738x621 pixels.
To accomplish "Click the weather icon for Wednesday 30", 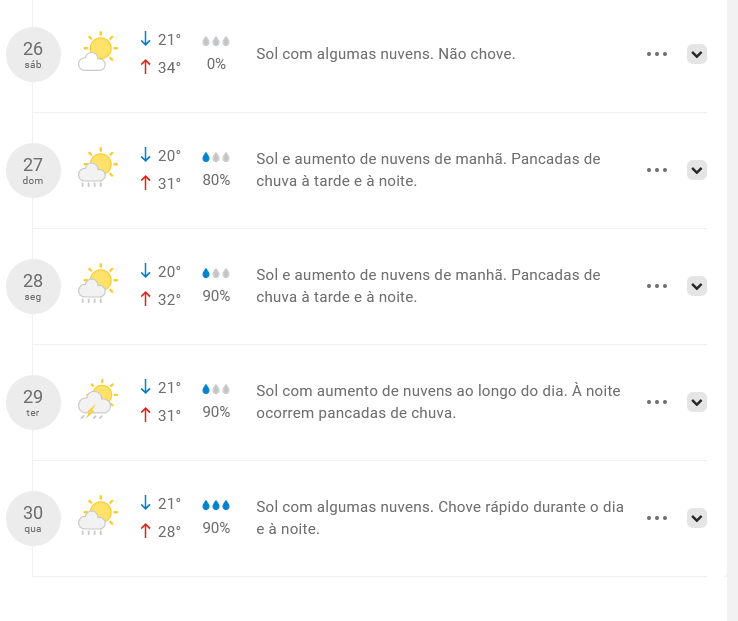I will [98, 516].
